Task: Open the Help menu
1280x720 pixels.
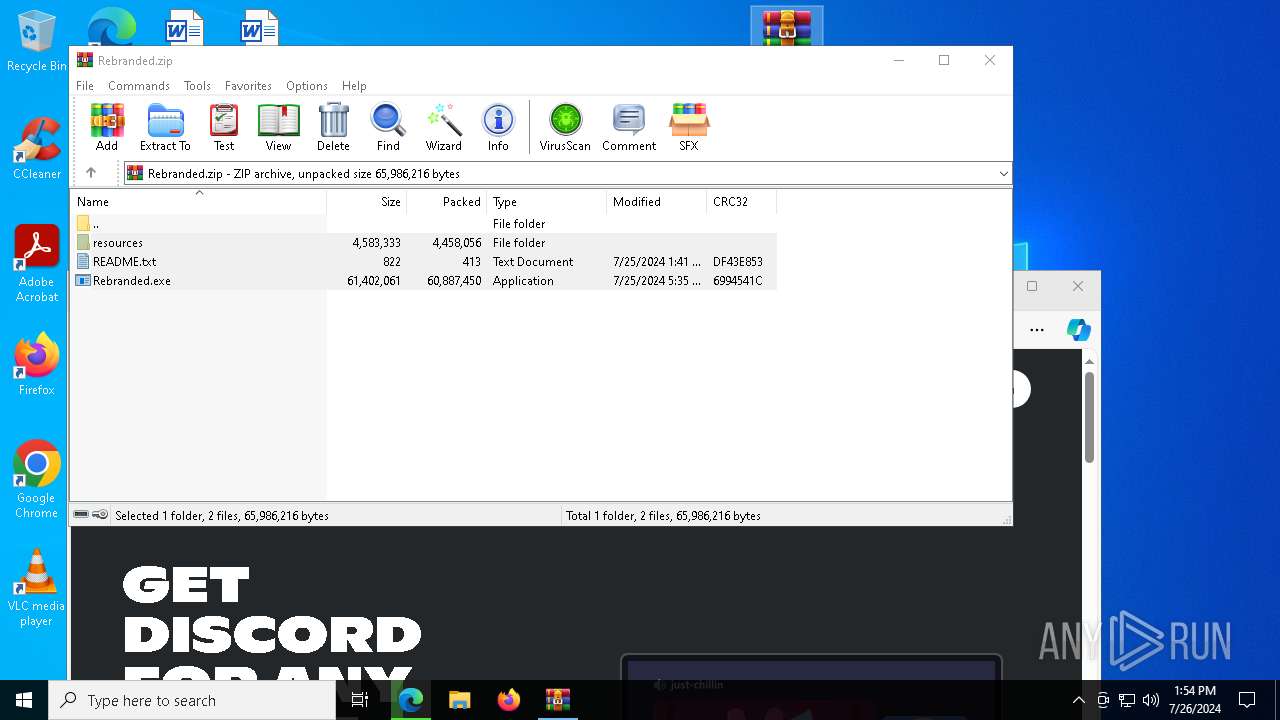Action: [x=354, y=86]
